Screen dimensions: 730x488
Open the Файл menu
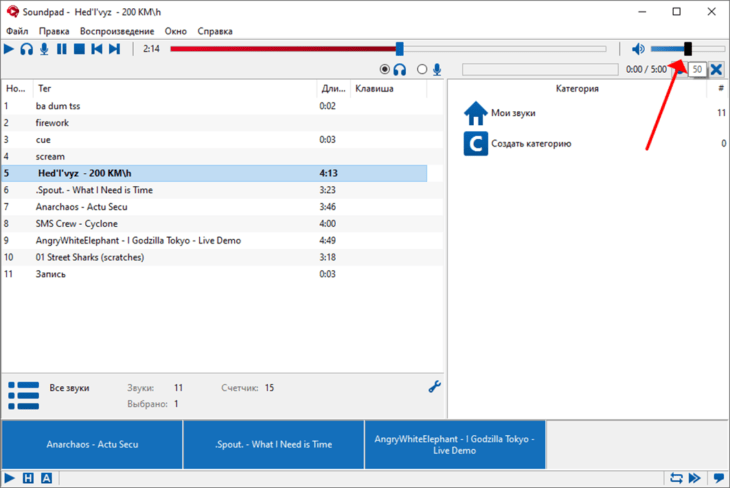tap(17, 31)
